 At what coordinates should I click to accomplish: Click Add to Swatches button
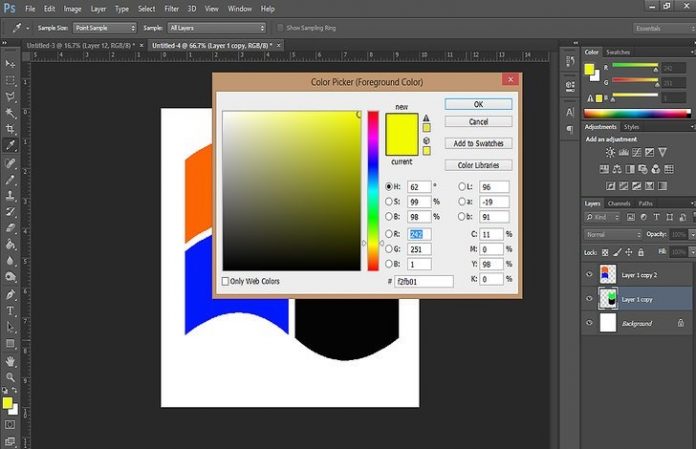(x=478, y=144)
